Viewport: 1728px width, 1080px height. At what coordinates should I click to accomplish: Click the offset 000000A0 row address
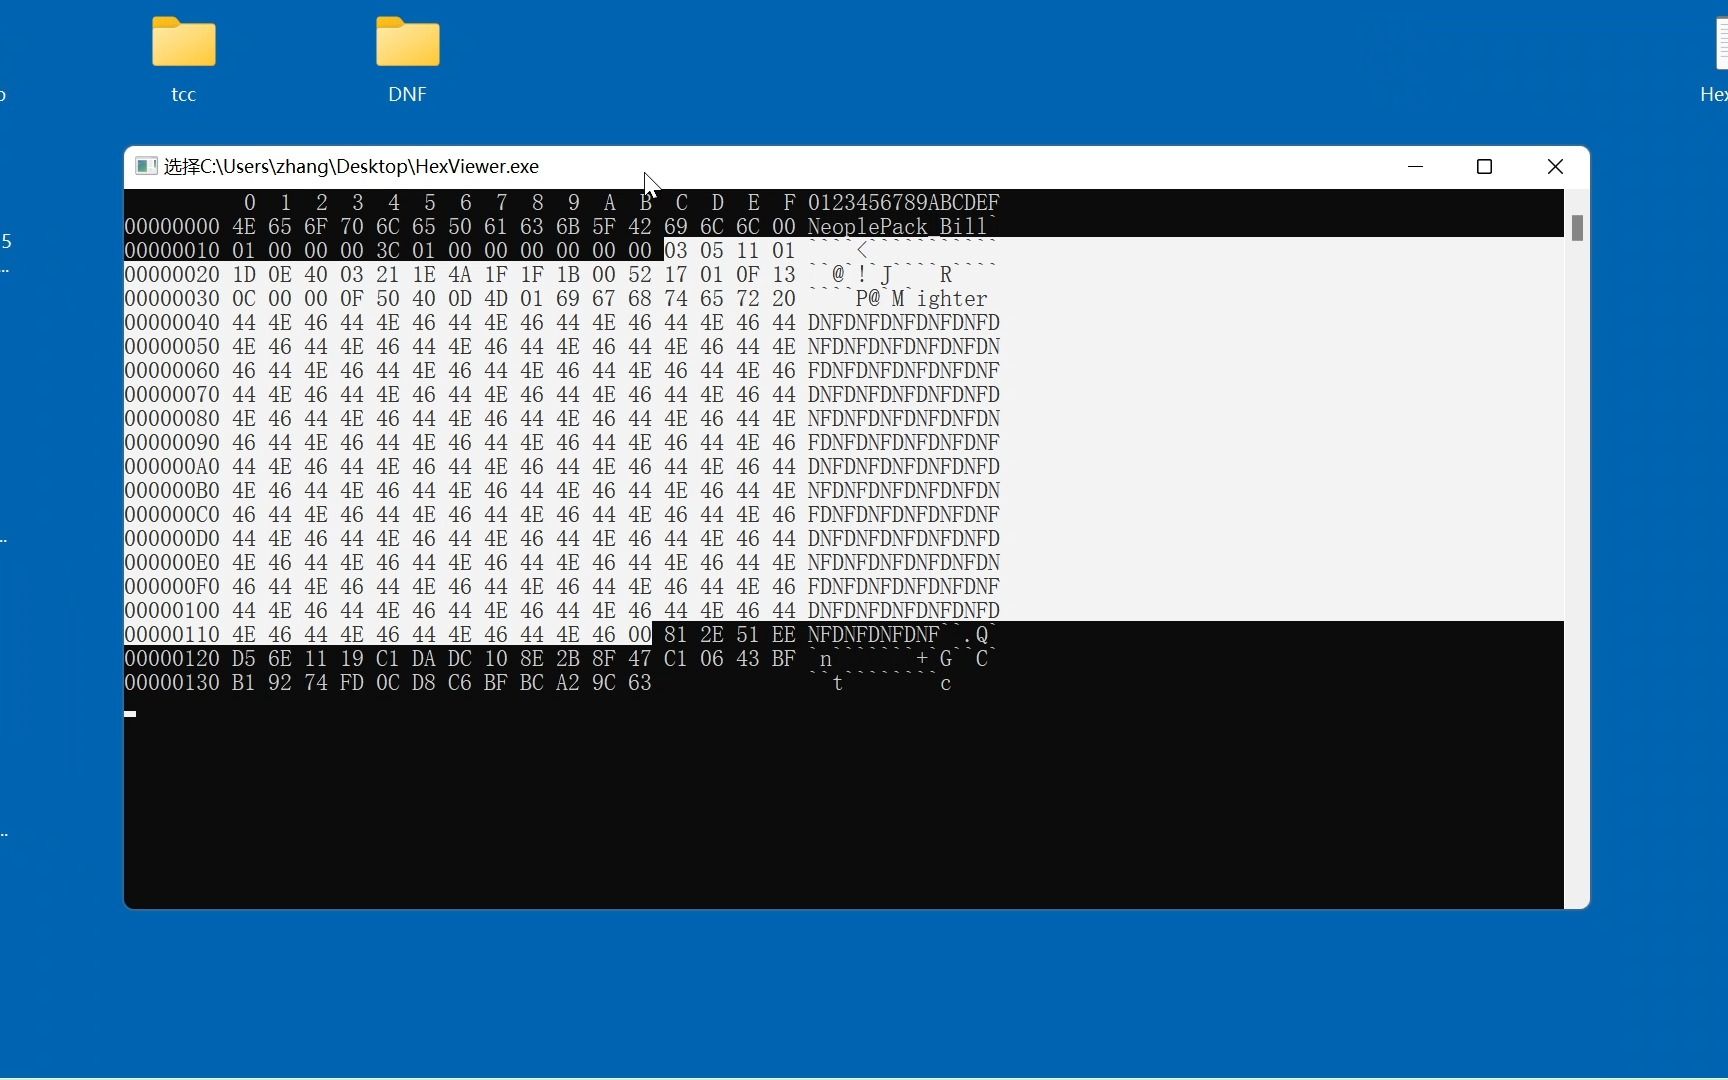pyautogui.click(x=172, y=467)
